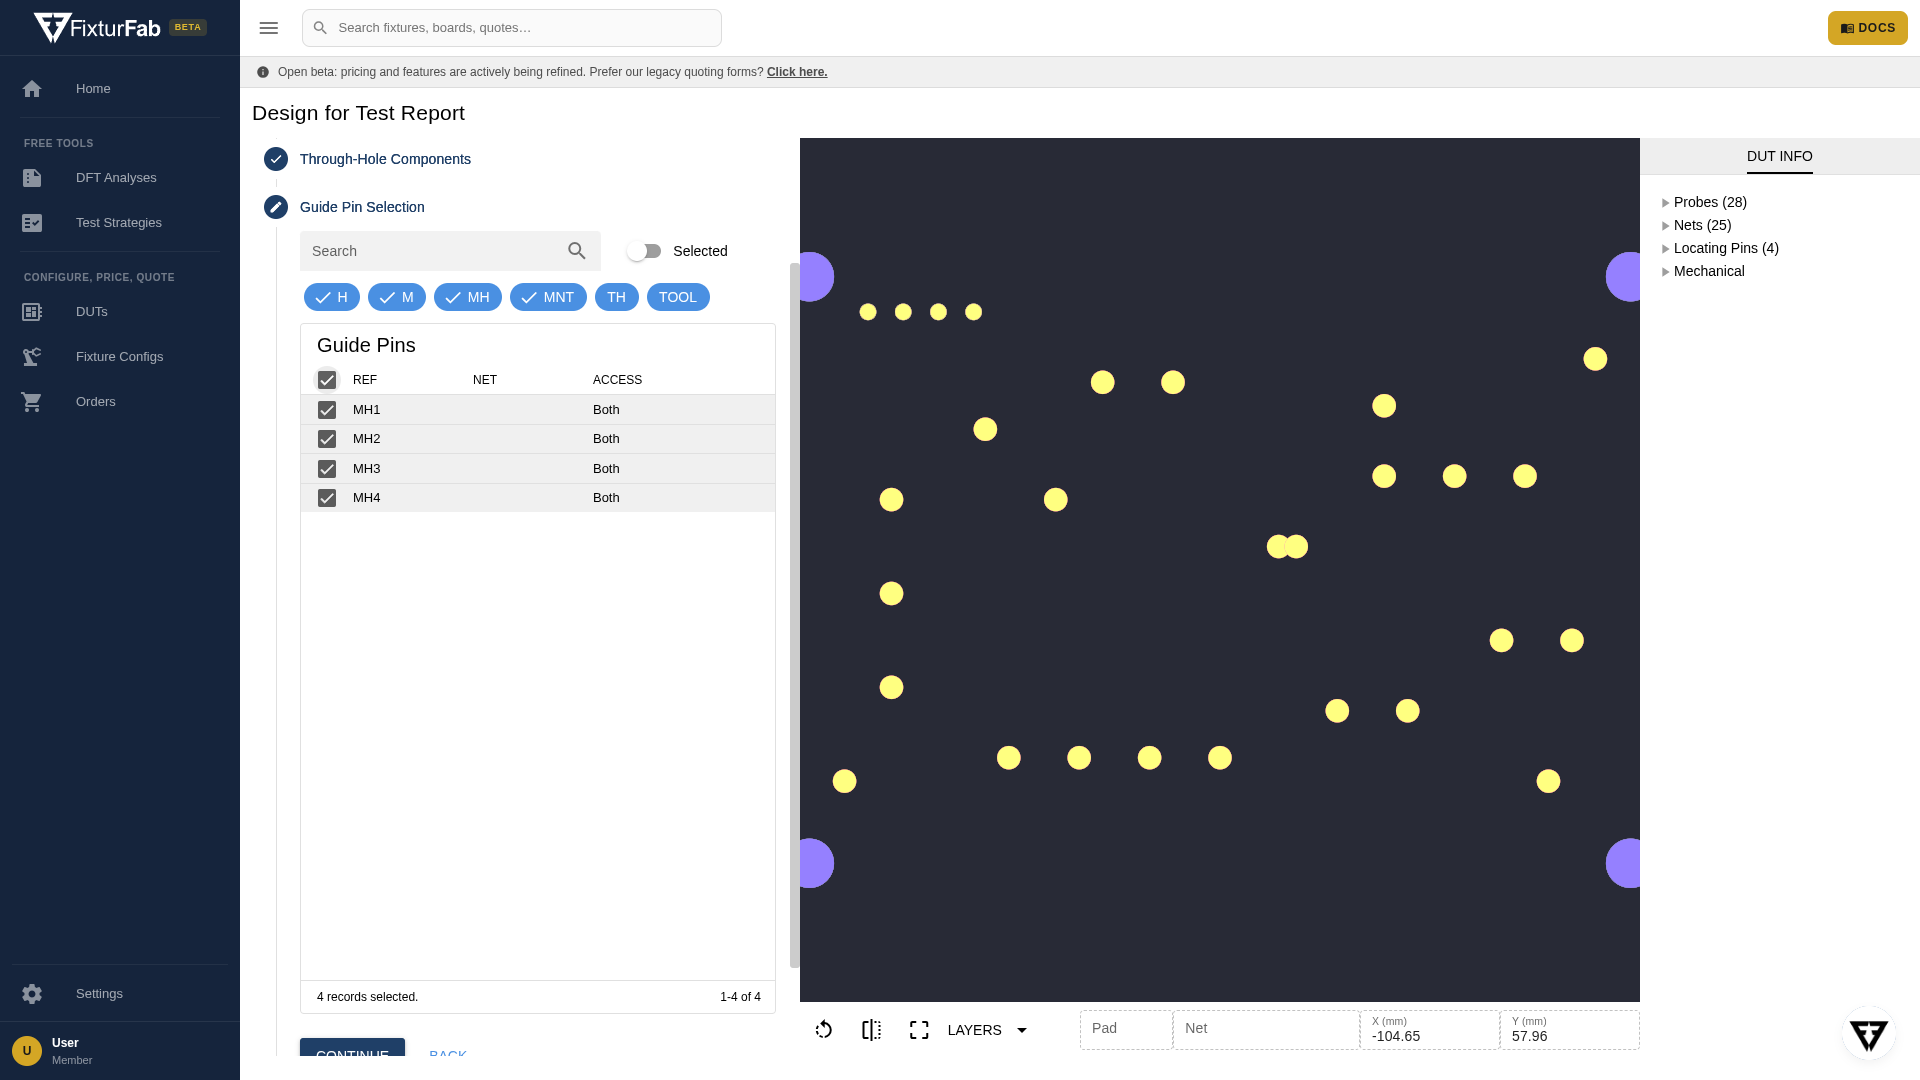Open the hamburger menu icon
The width and height of the screenshot is (1920, 1080).
coord(269,28)
